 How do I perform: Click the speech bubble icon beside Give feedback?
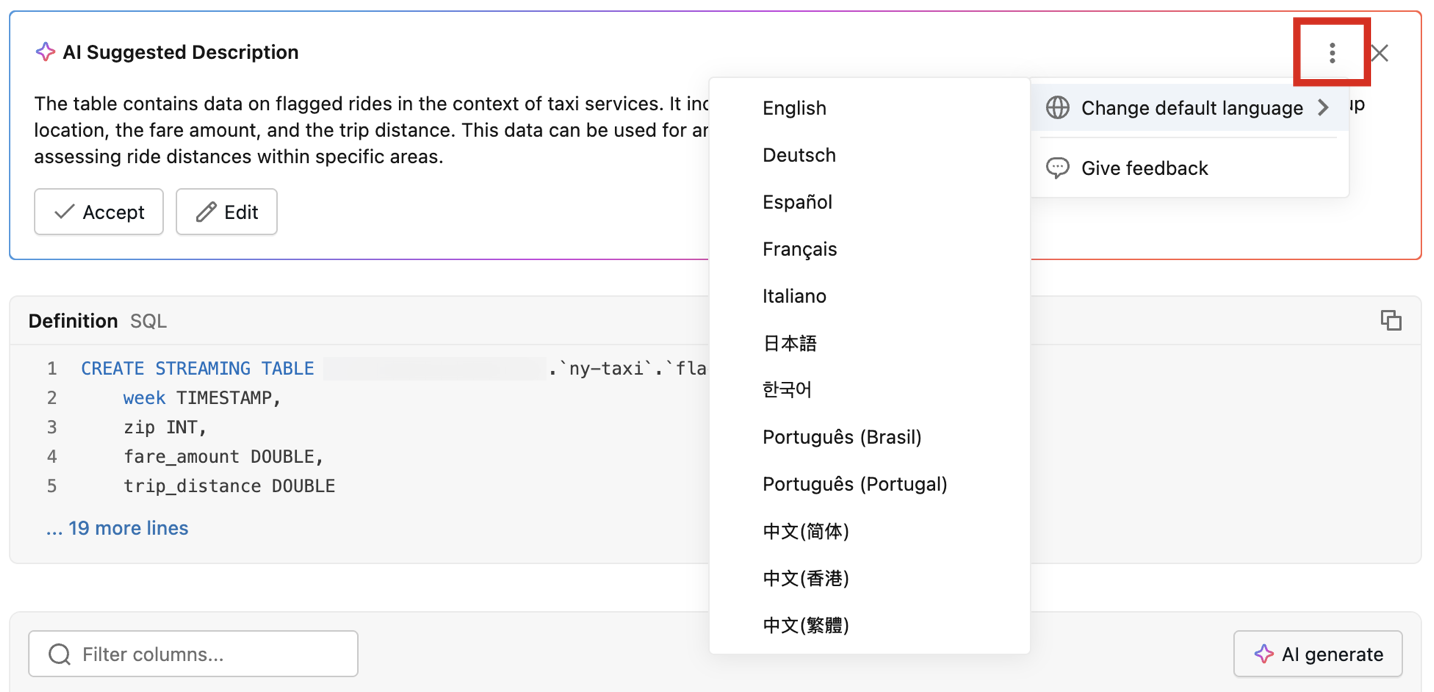1057,167
